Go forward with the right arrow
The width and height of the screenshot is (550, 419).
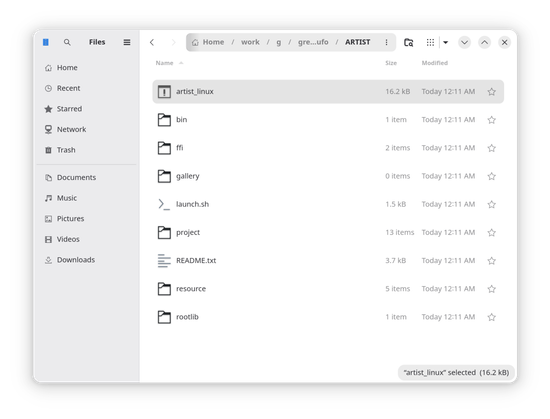click(x=173, y=42)
